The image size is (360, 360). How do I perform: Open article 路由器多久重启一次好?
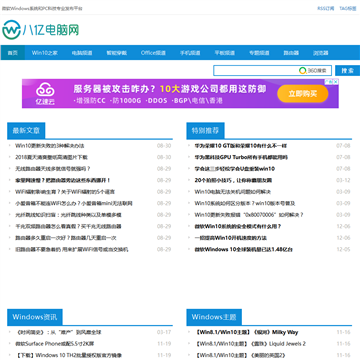point(66,238)
